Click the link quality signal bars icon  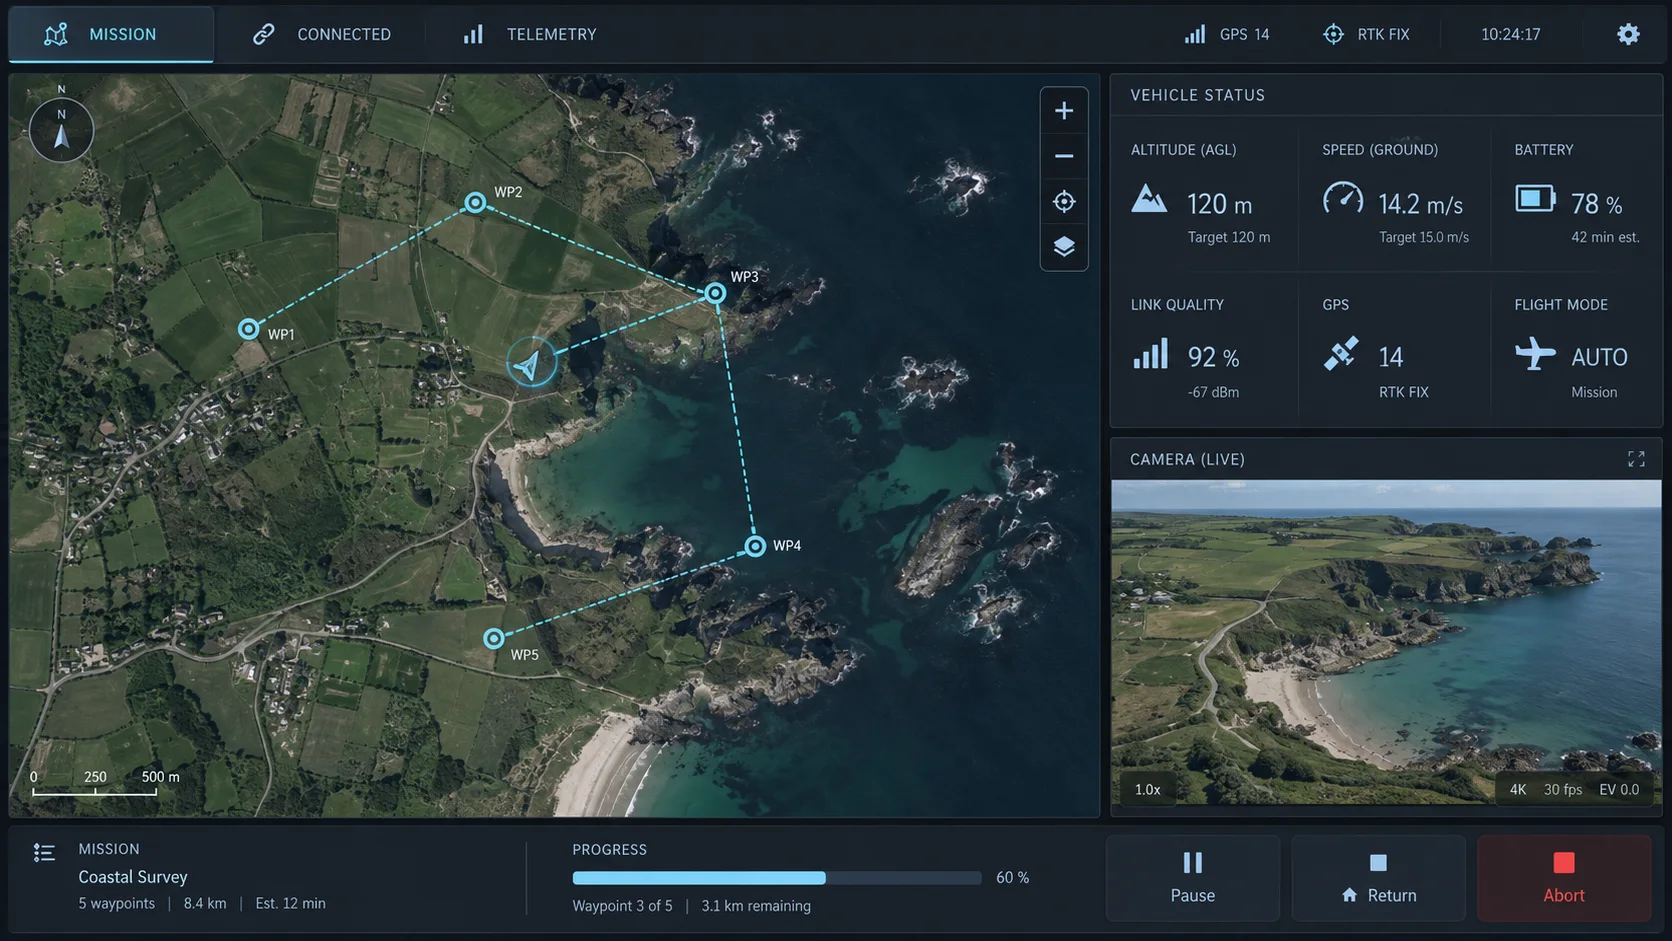point(1150,353)
